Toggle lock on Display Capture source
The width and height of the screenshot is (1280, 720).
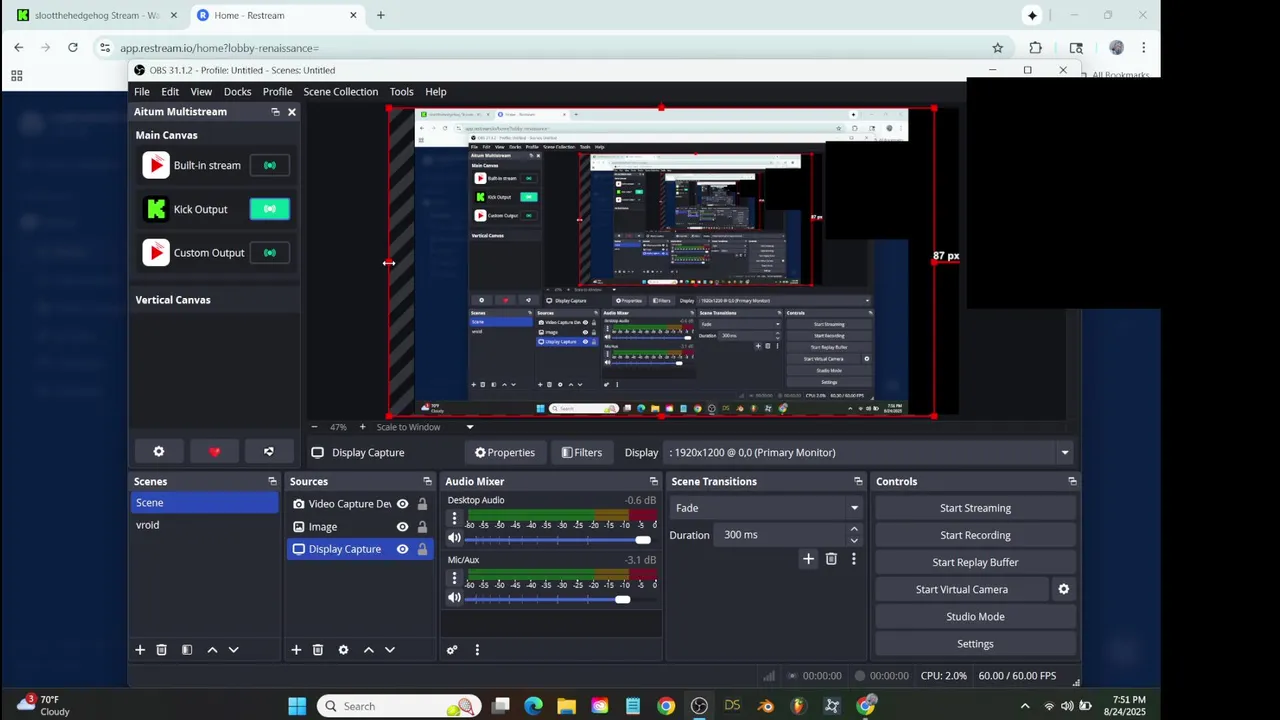[x=422, y=549]
